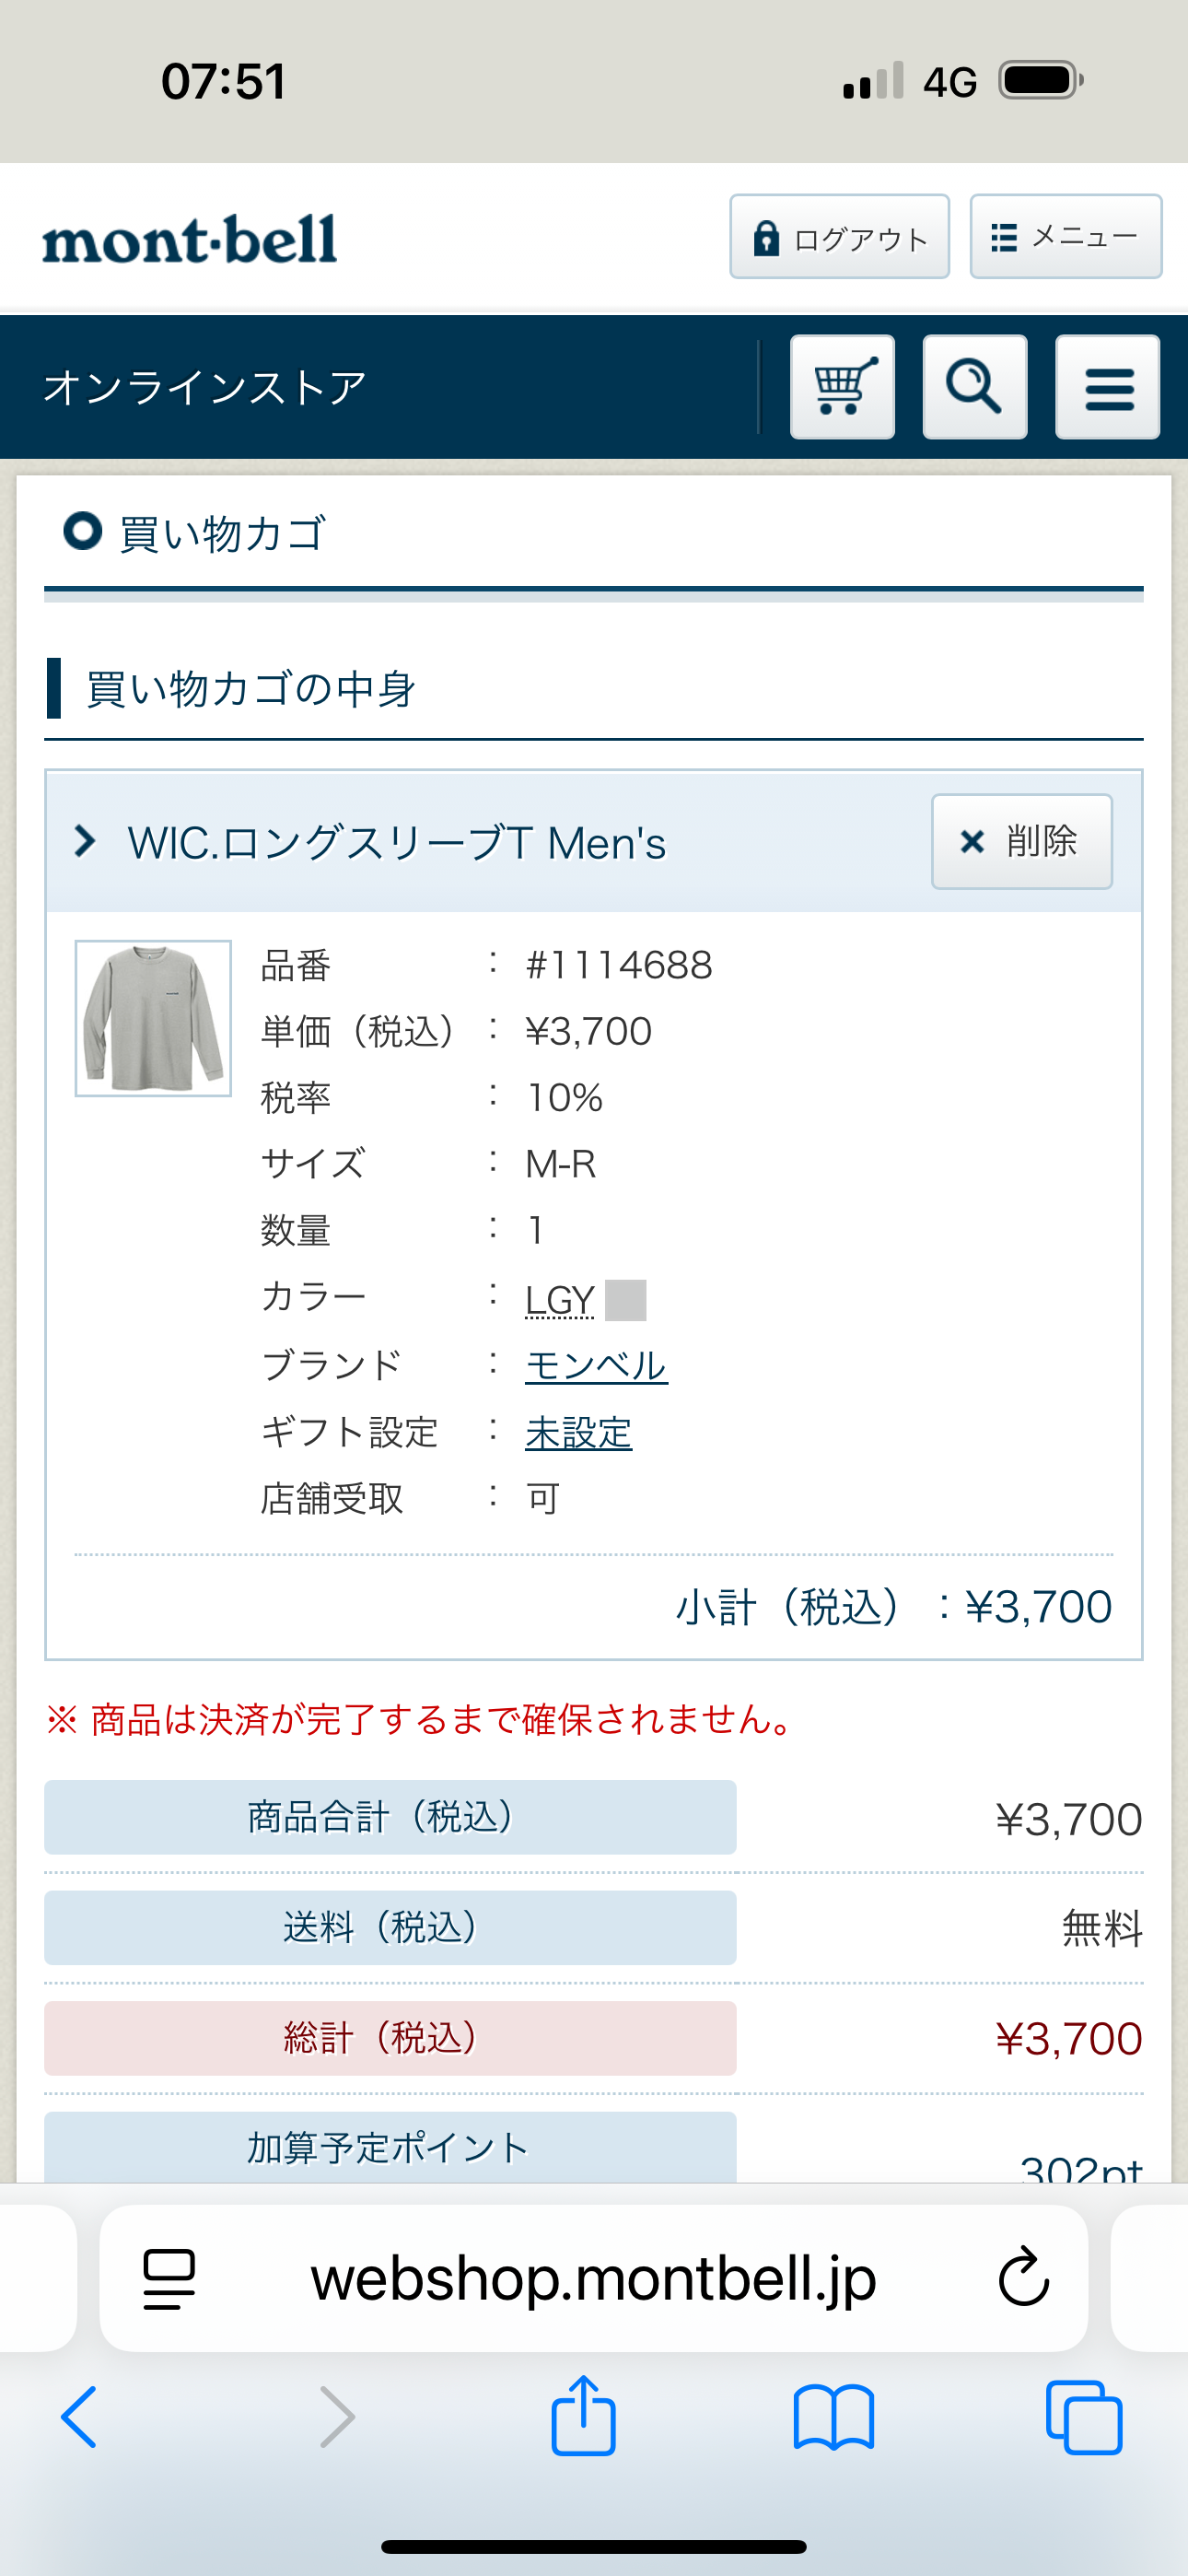The width and height of the screenshot is (1188, 2576).
Task: Open the shopping cart icon
Action: point(843,388)
